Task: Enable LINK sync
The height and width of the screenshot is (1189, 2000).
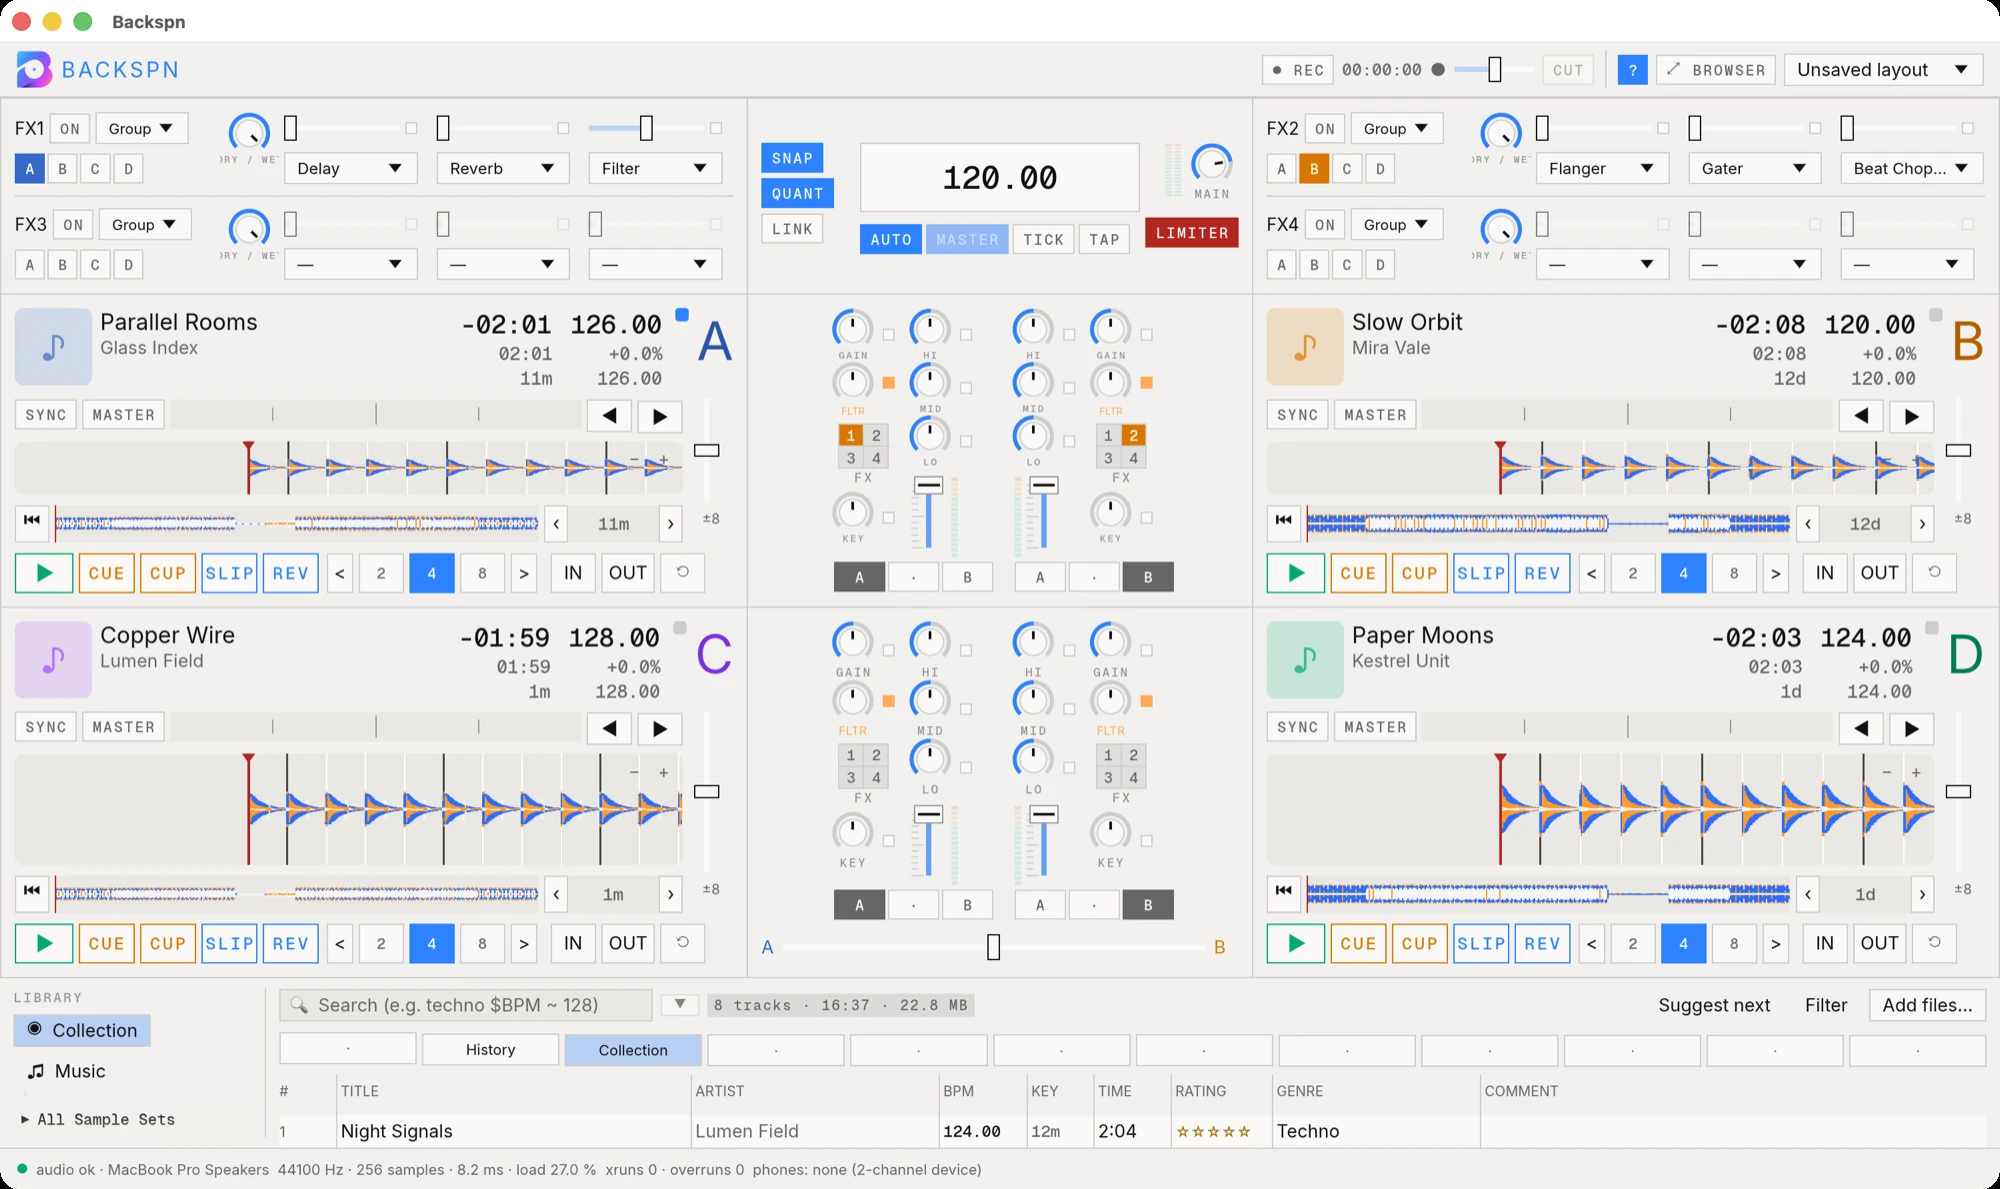Action: pyautogui.click(x=792, y=229)
